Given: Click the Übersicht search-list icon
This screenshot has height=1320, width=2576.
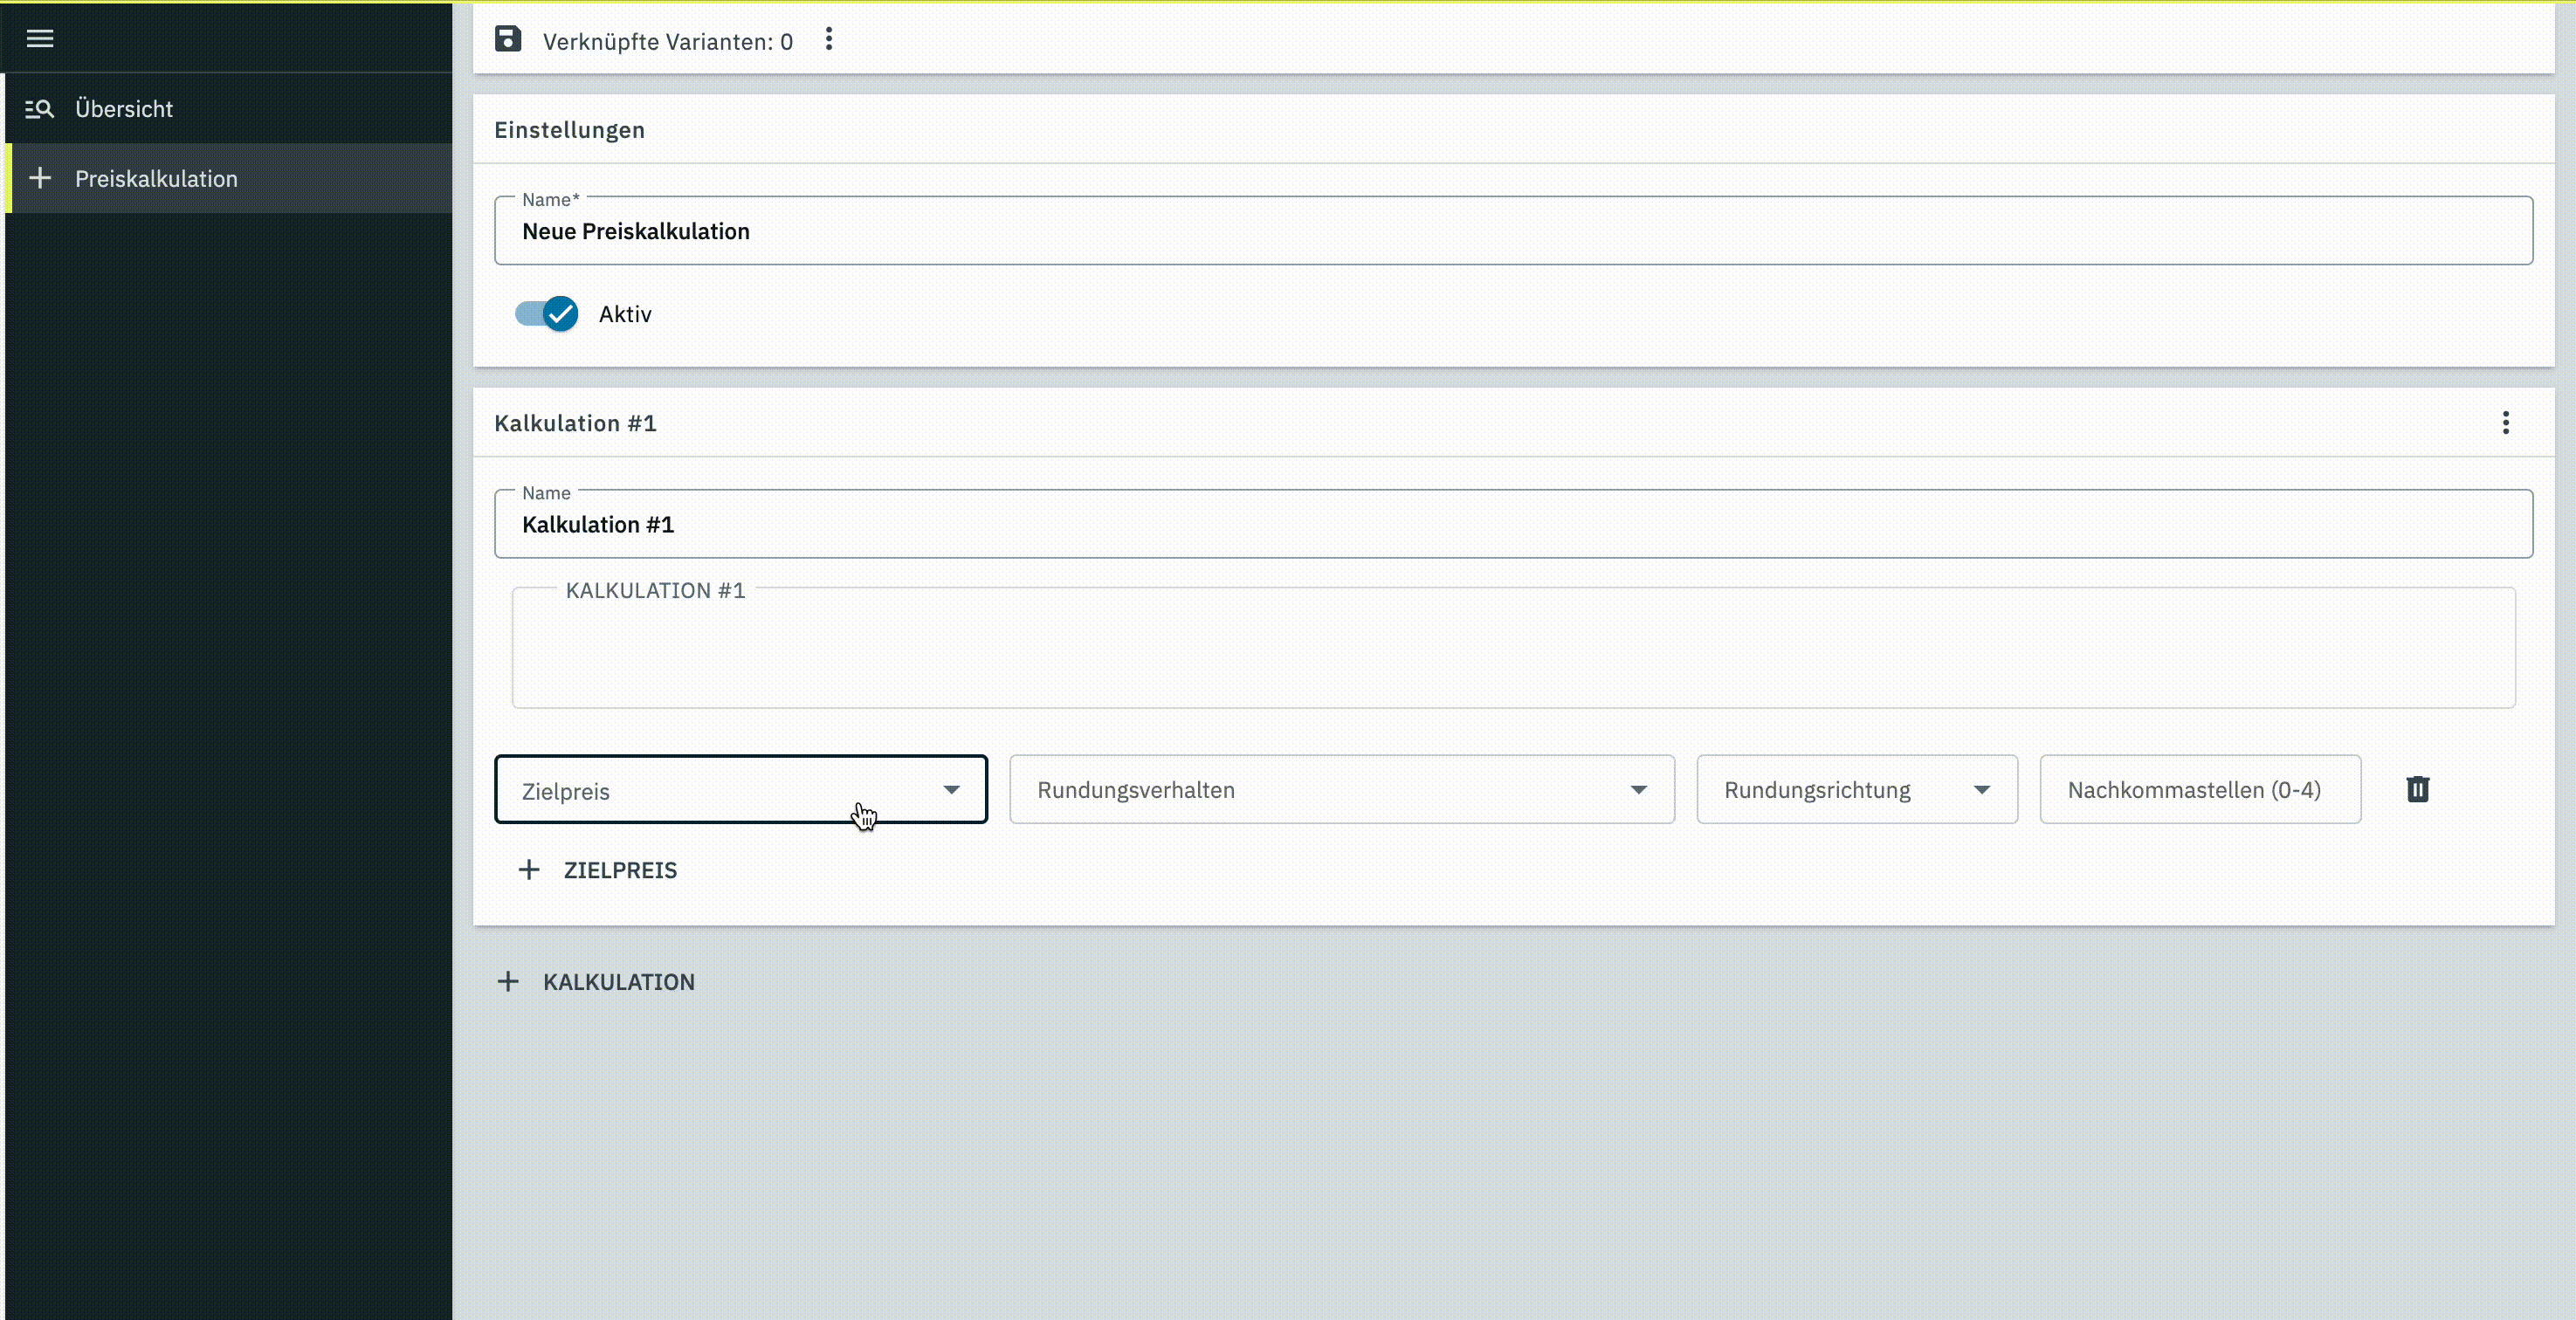Looking at the screenshot, I should (39, 109).
